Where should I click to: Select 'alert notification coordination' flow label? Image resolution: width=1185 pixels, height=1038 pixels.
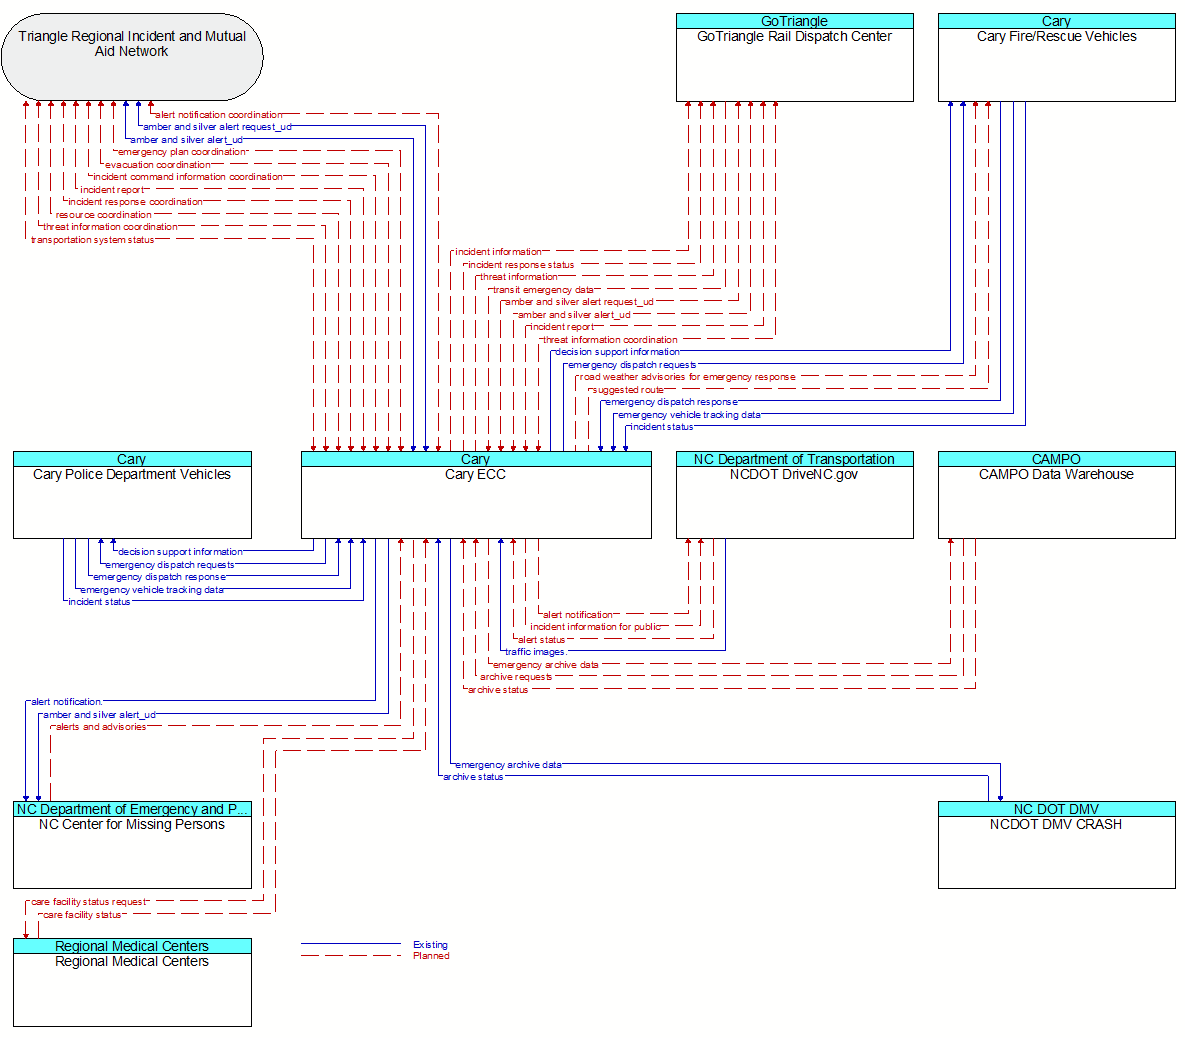[x=218, y=115]
